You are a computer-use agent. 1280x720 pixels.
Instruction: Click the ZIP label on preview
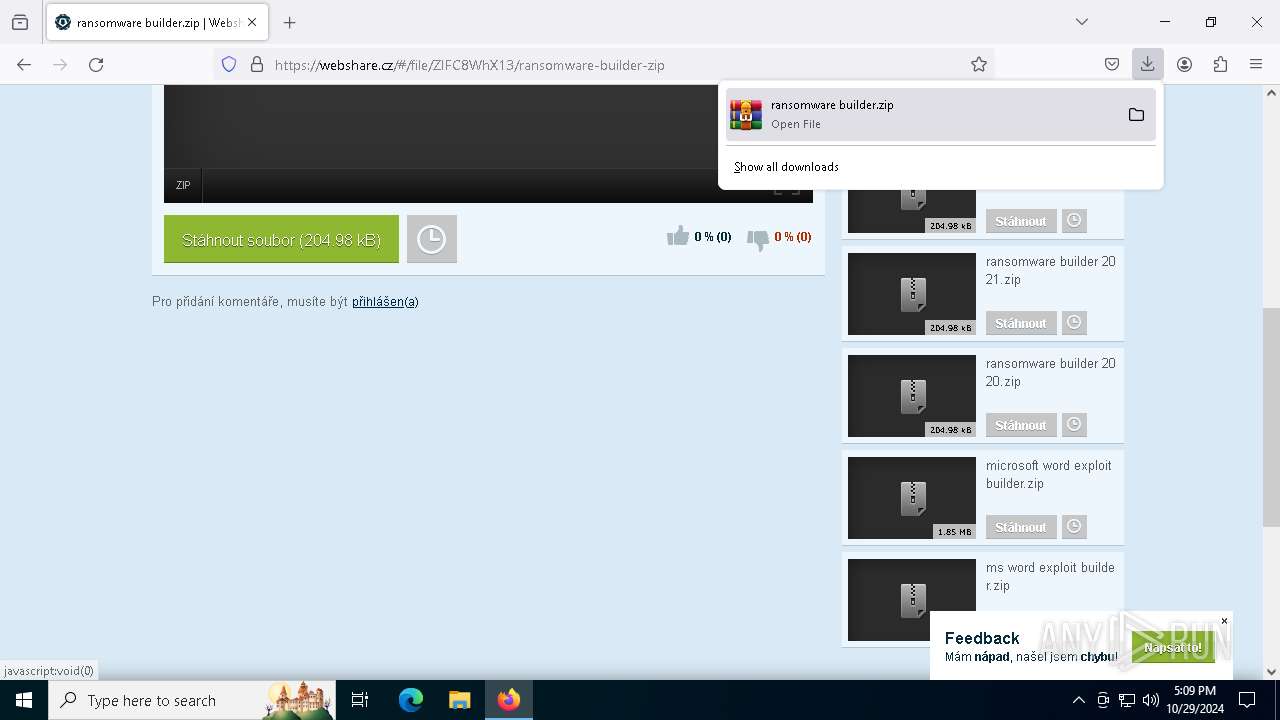[183, 185]
